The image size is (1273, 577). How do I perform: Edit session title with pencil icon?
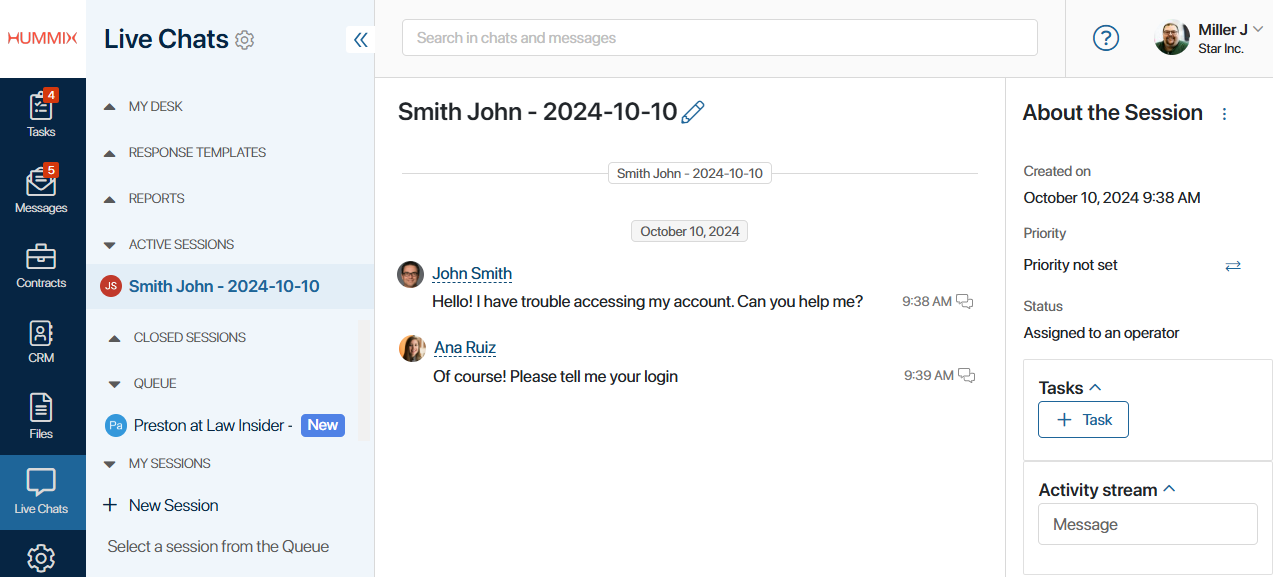pyautogui.click(x=692, y=112)
